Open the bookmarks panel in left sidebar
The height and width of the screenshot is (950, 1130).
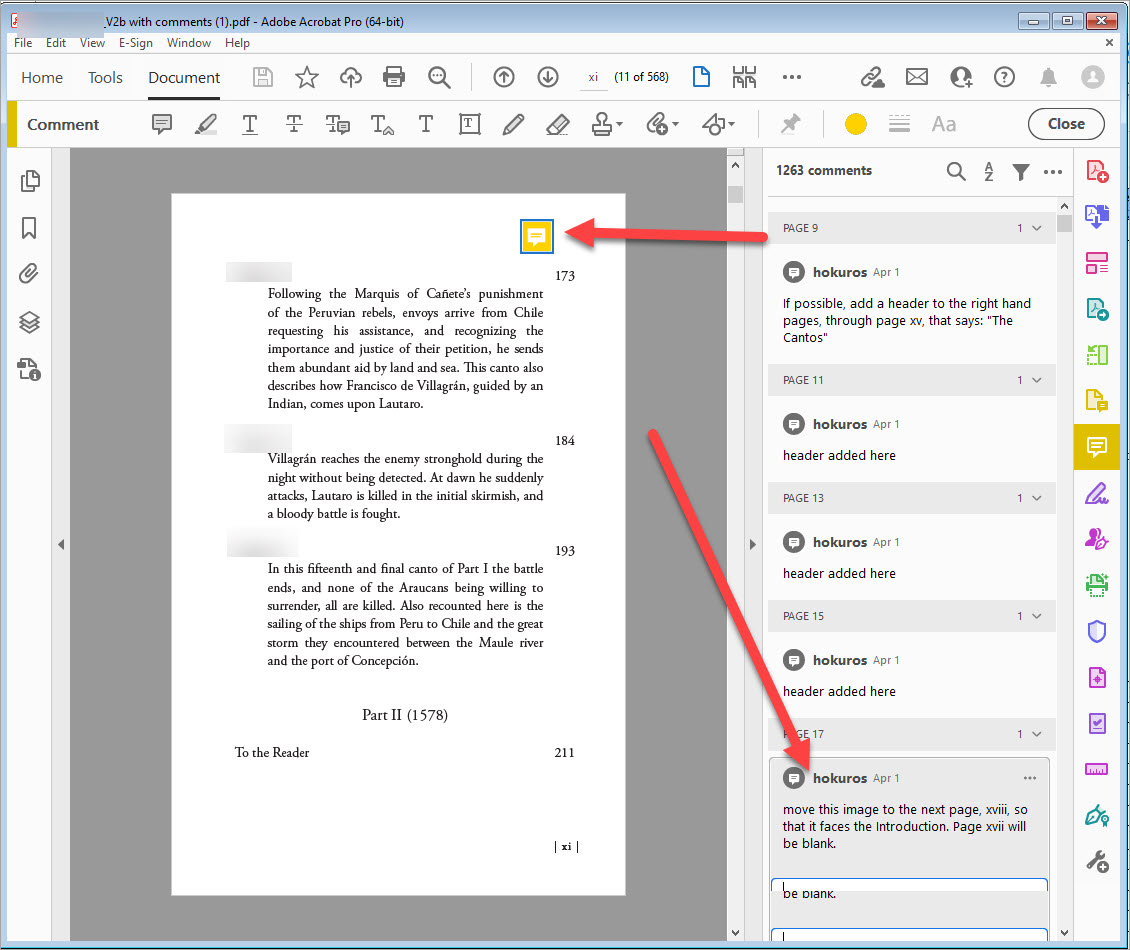click(x=30, y=228)
